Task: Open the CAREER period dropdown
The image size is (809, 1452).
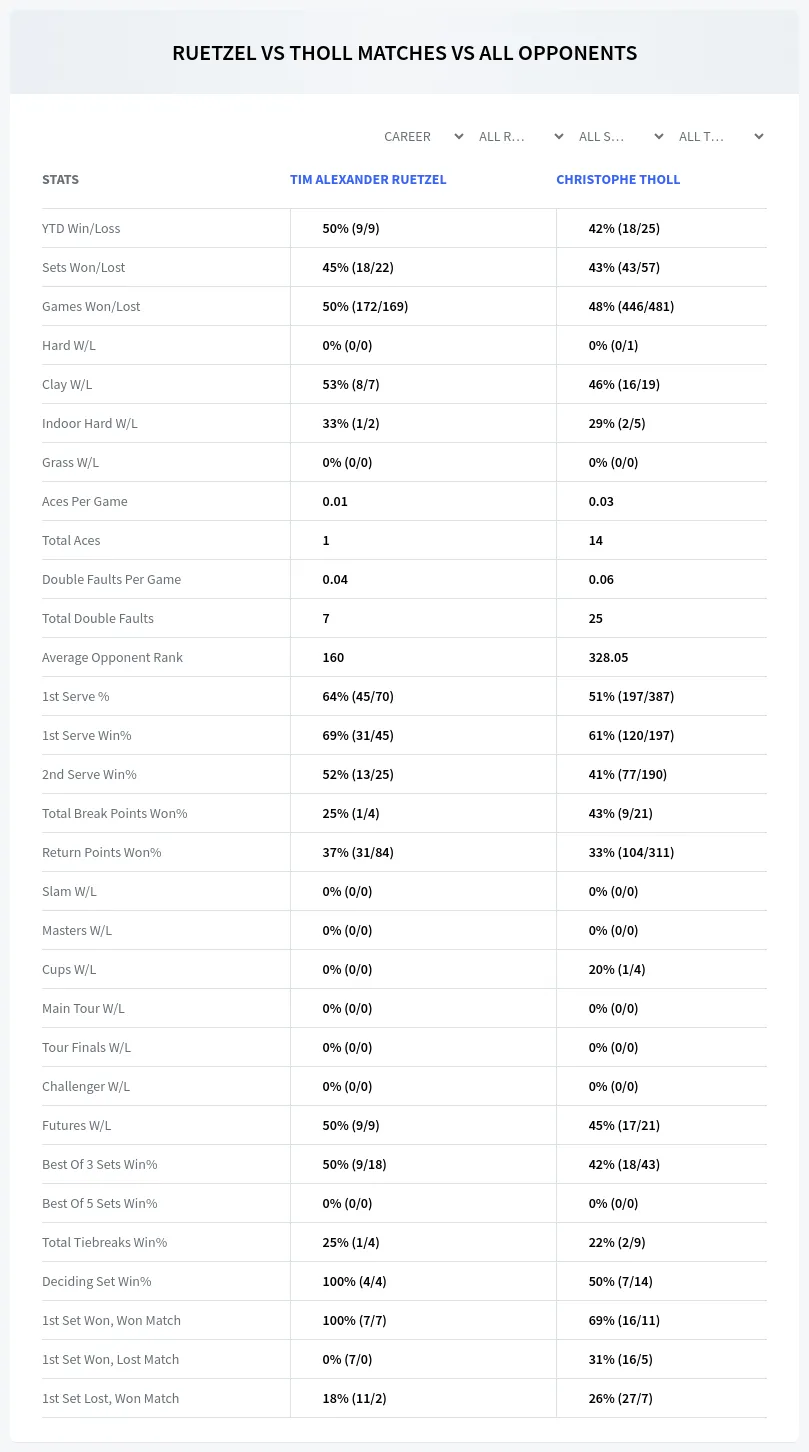Action: (x=422, y=136)
